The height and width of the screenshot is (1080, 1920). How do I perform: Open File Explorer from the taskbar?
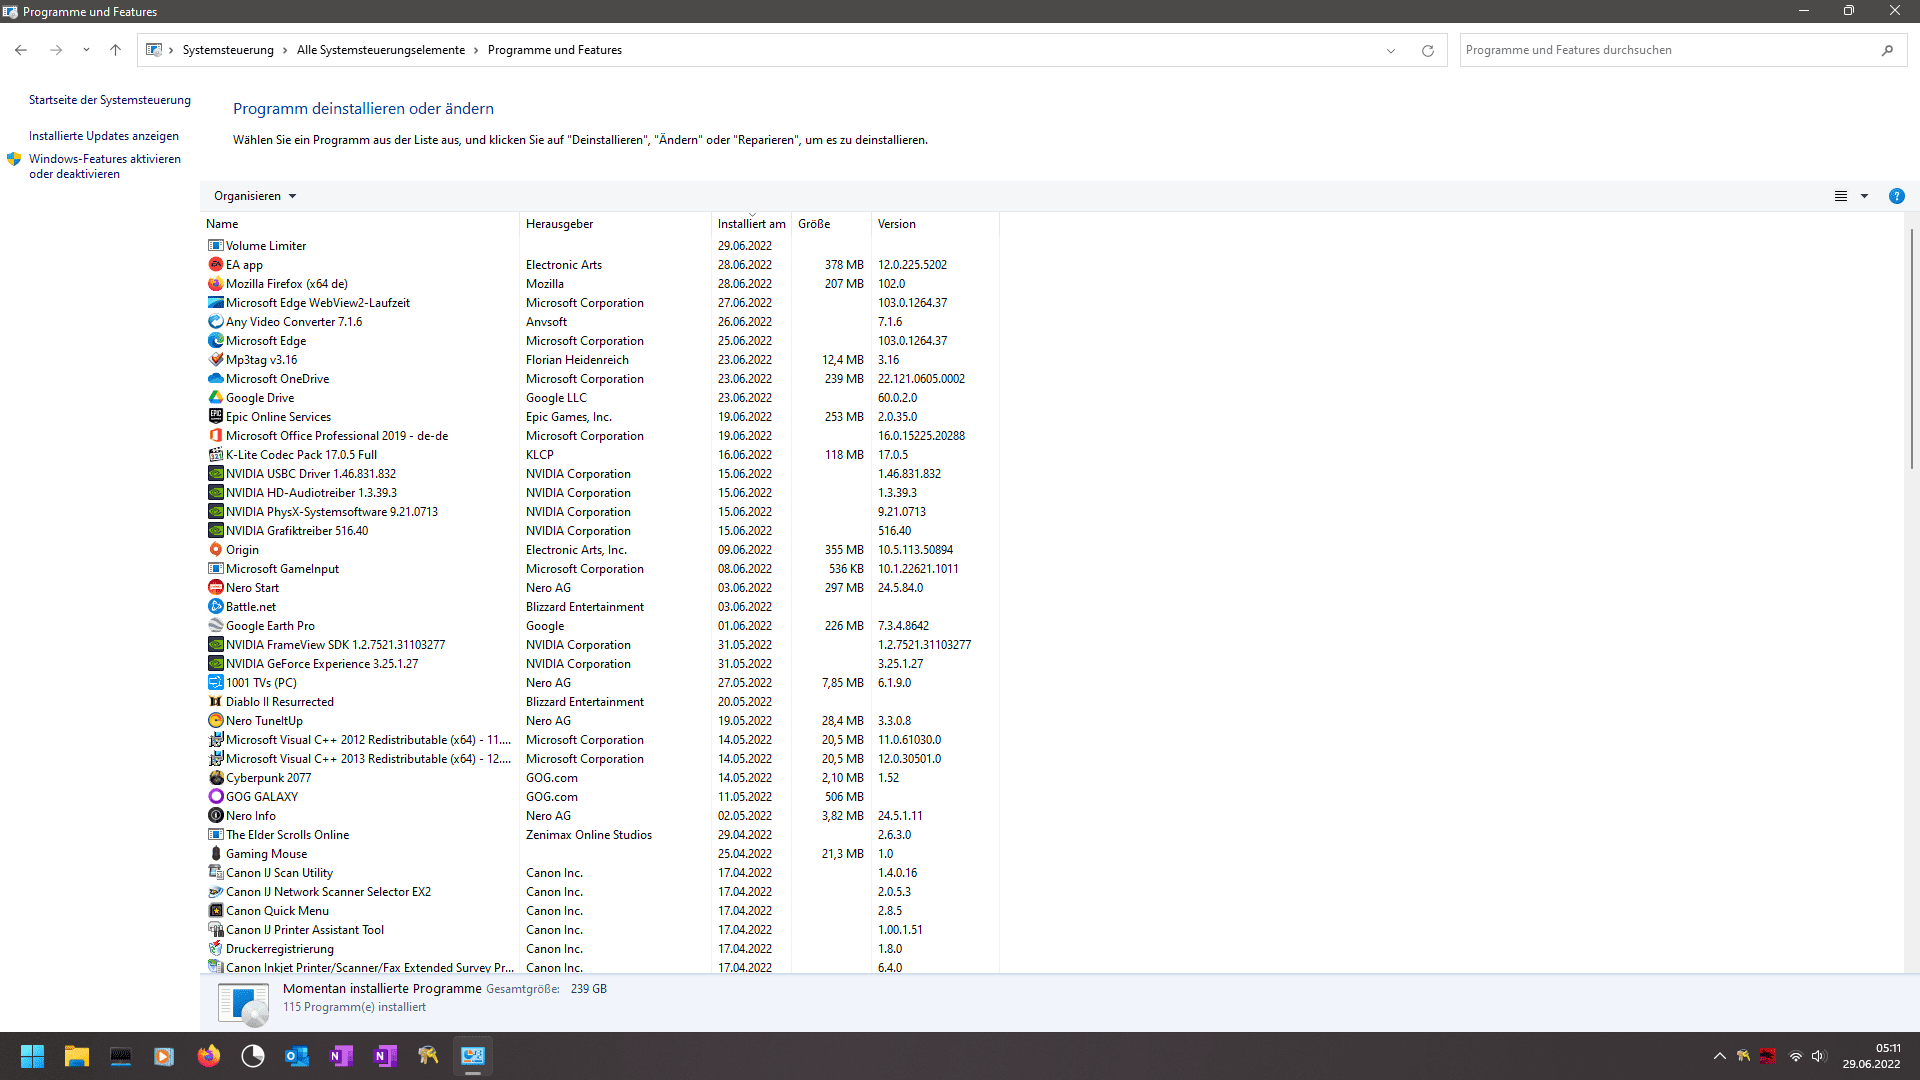click(76, 1056)
